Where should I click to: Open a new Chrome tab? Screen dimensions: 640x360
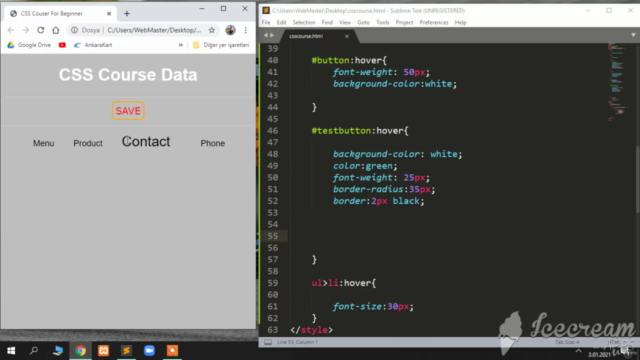point(127,13)
